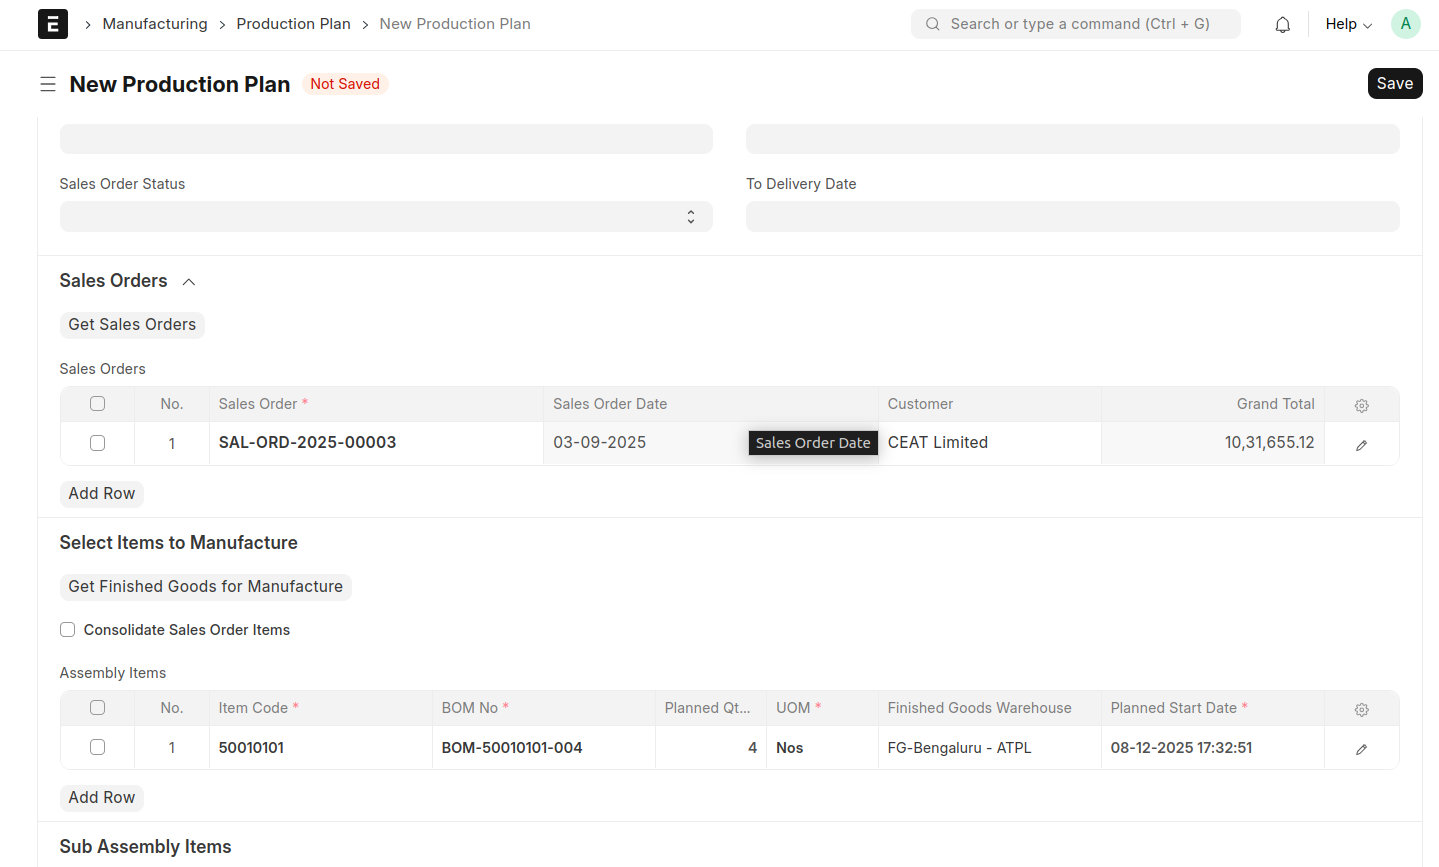Viewport: 1439px width, 867px height.
Task: Go to Manufacturing breadcrumb
Action: click(155, 24)
